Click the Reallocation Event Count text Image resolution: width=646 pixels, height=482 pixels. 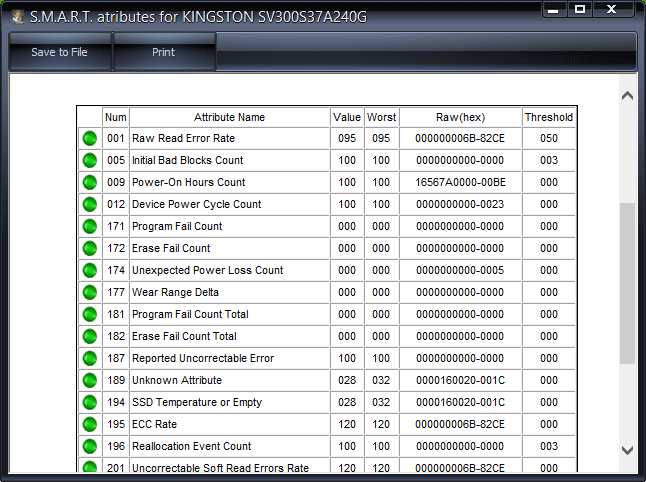pyautogui.click(x=192, y=447)
